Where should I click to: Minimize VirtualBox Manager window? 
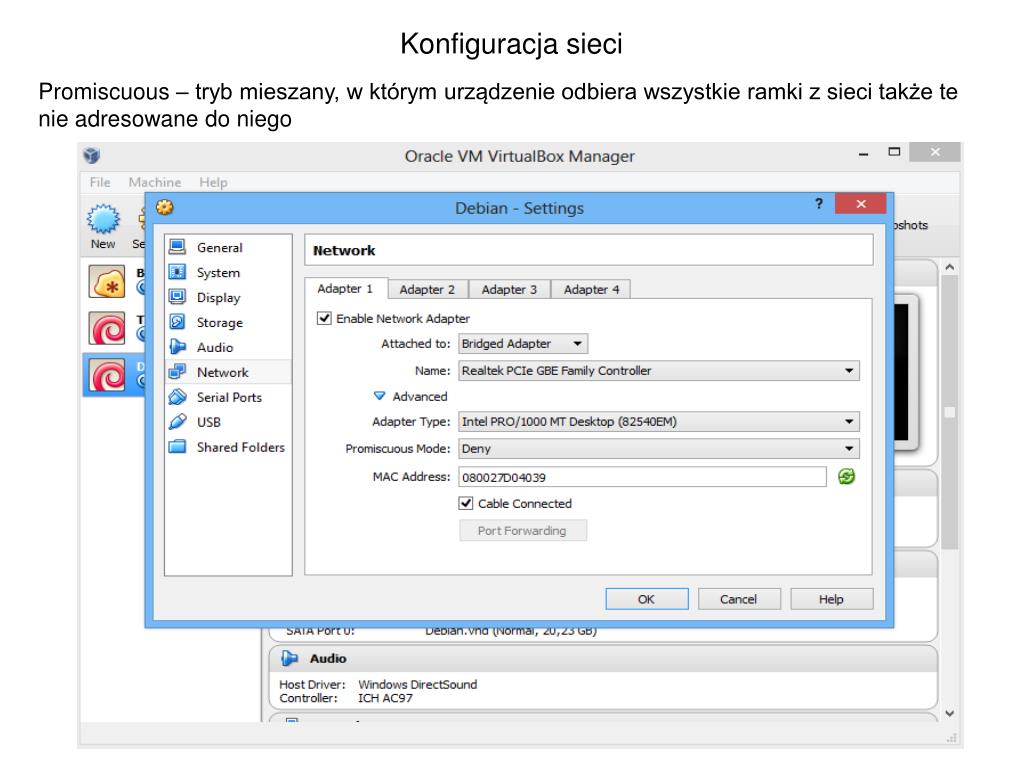tap(863, 153)
